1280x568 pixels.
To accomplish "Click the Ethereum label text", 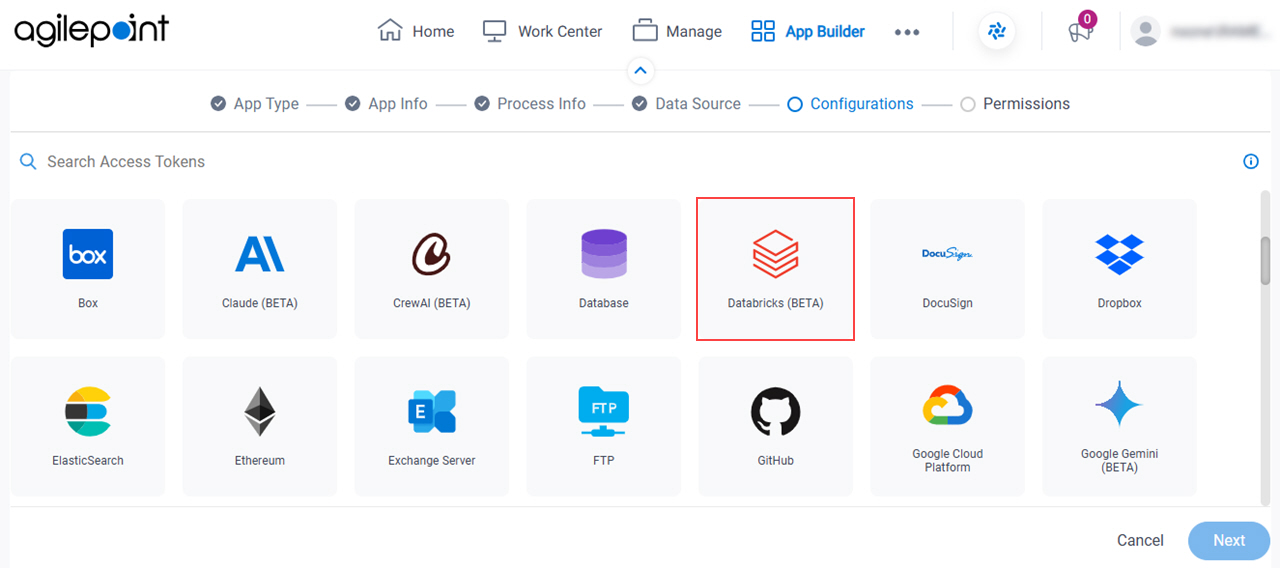I will point(260,461).
